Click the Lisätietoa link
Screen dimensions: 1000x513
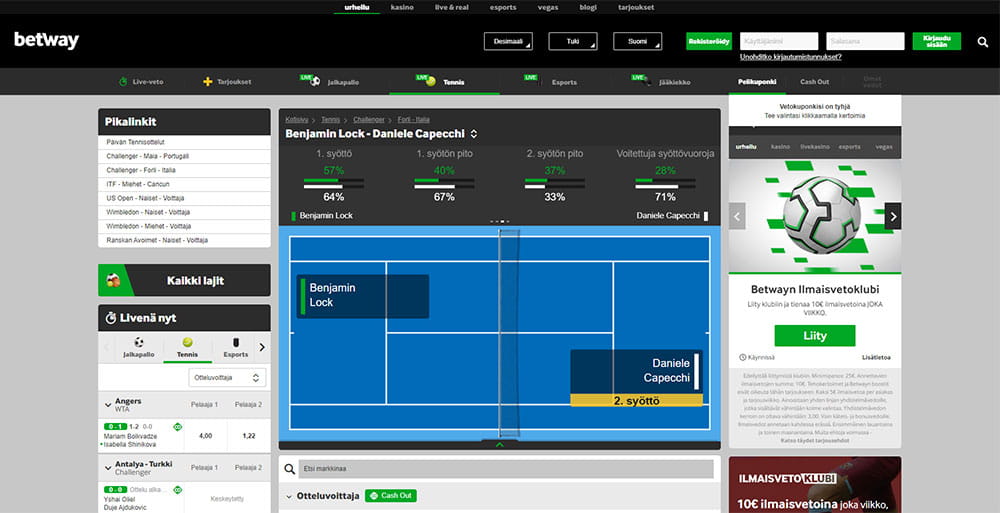click(876, 358)
